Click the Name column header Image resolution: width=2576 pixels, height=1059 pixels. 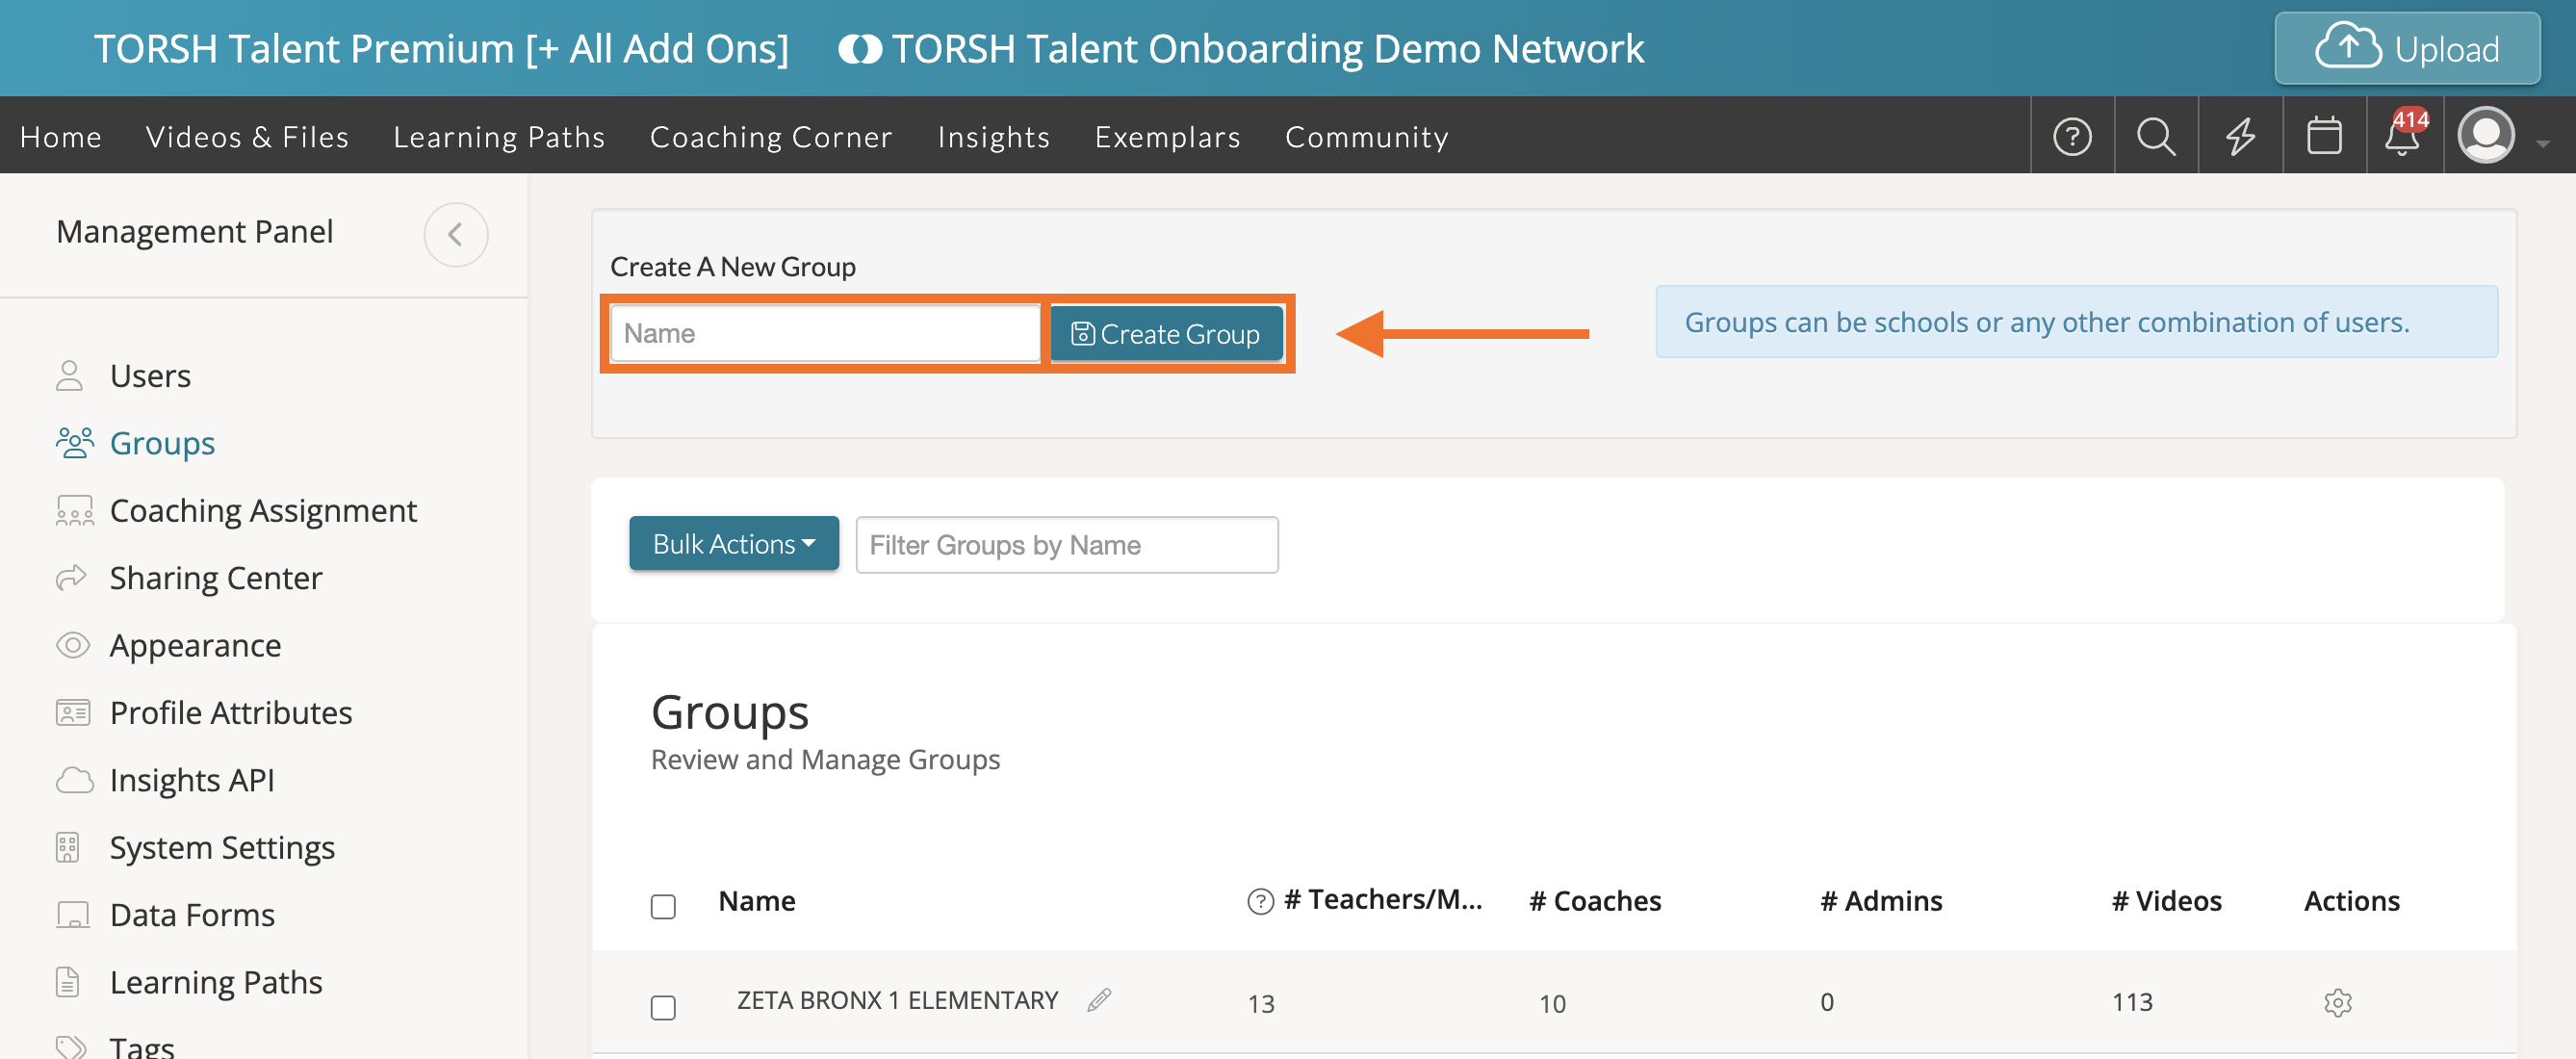click(x=756, y=901)
